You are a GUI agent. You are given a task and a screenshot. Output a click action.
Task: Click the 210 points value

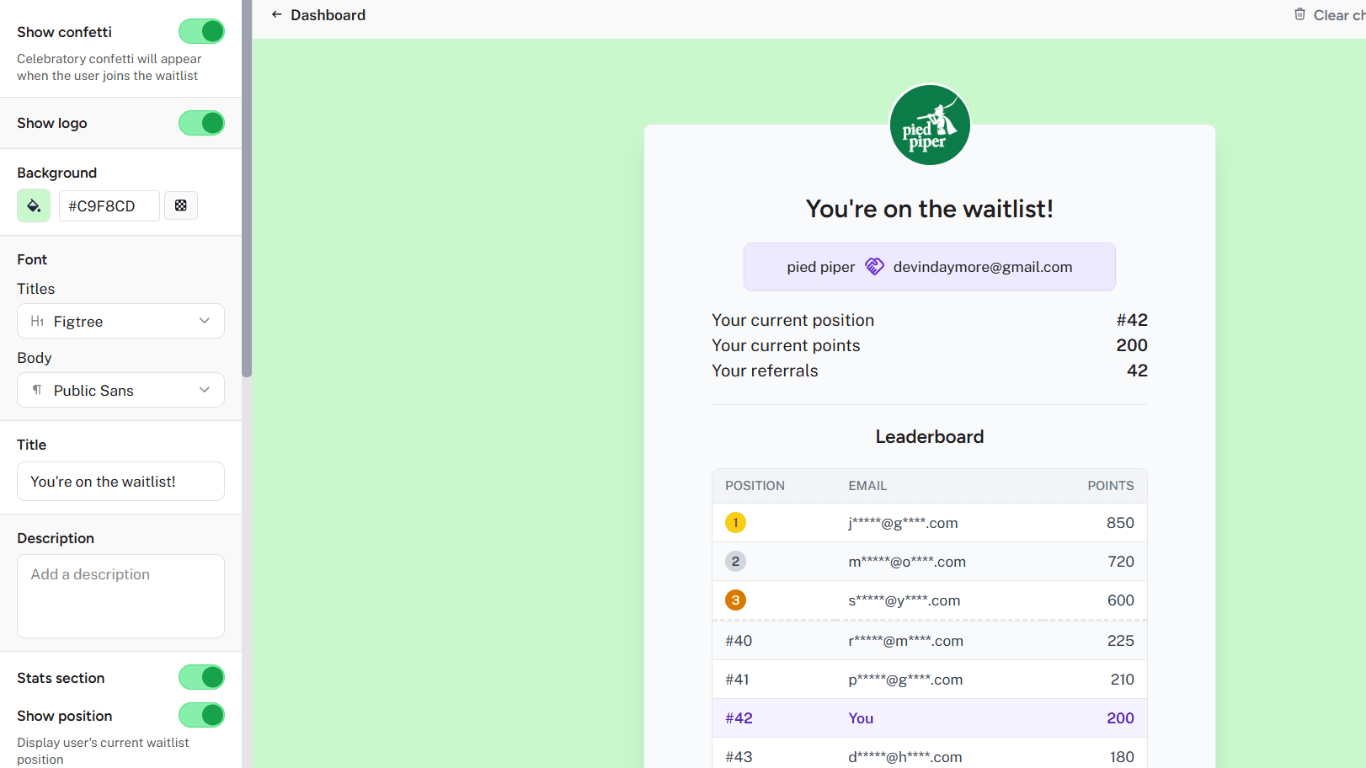[x=1122, y=680]
